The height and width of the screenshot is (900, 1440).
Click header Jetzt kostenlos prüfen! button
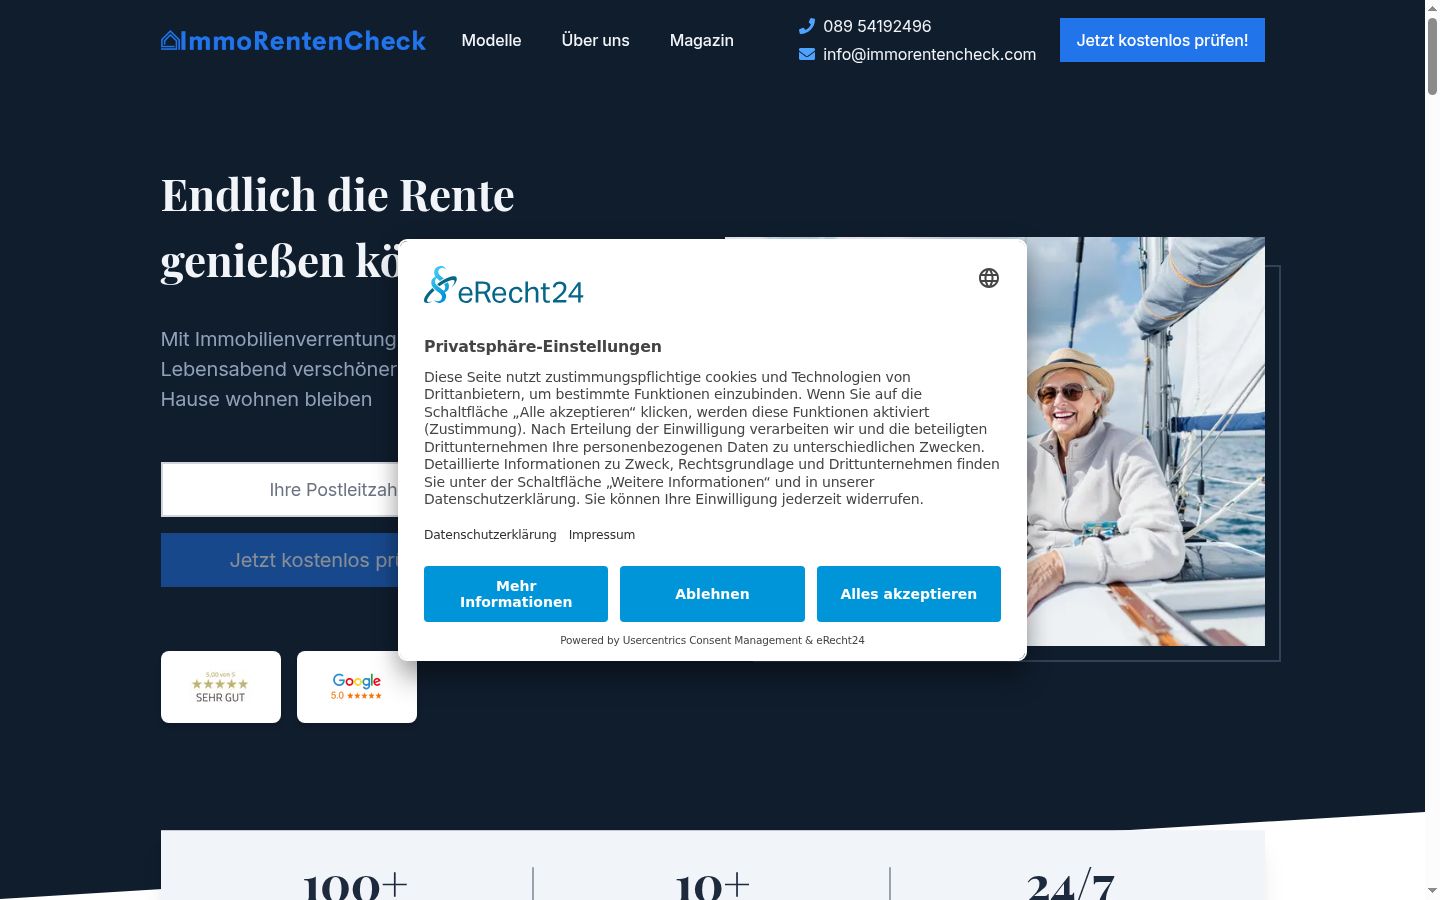[x=1162, y=40]
